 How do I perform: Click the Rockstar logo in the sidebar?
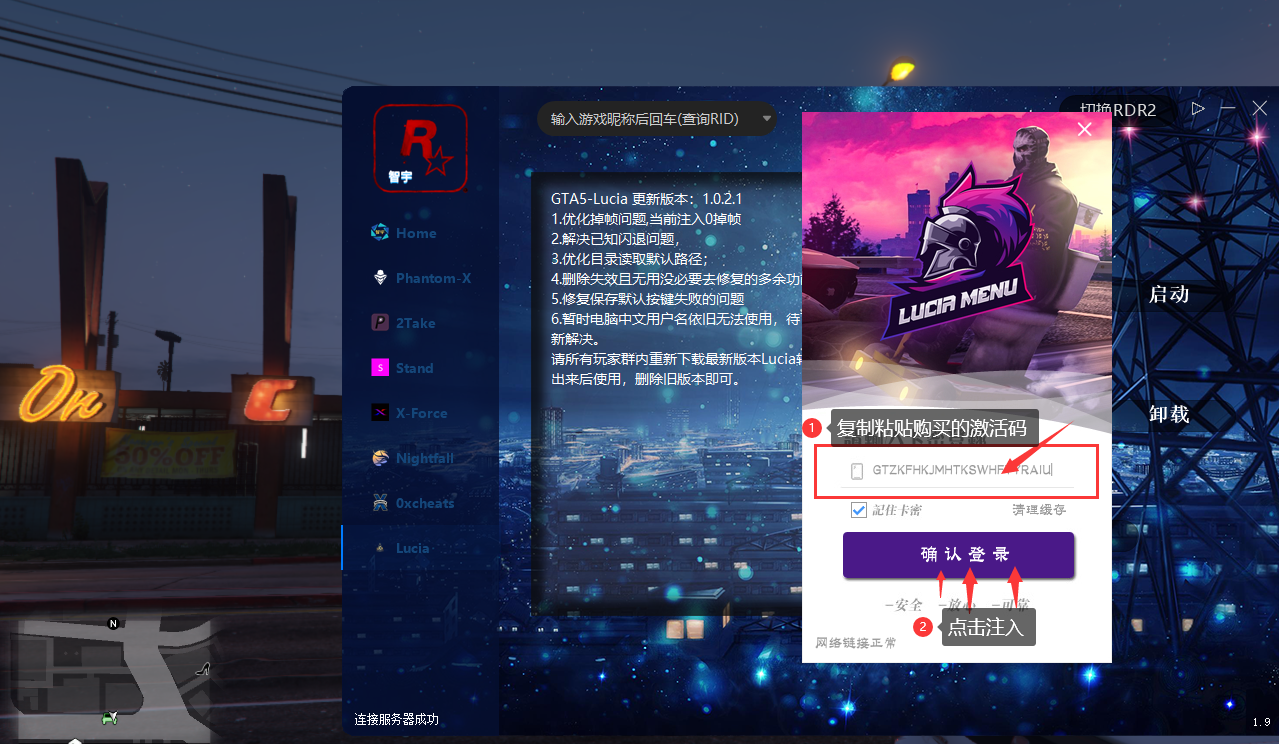click(x=420, y=148)
